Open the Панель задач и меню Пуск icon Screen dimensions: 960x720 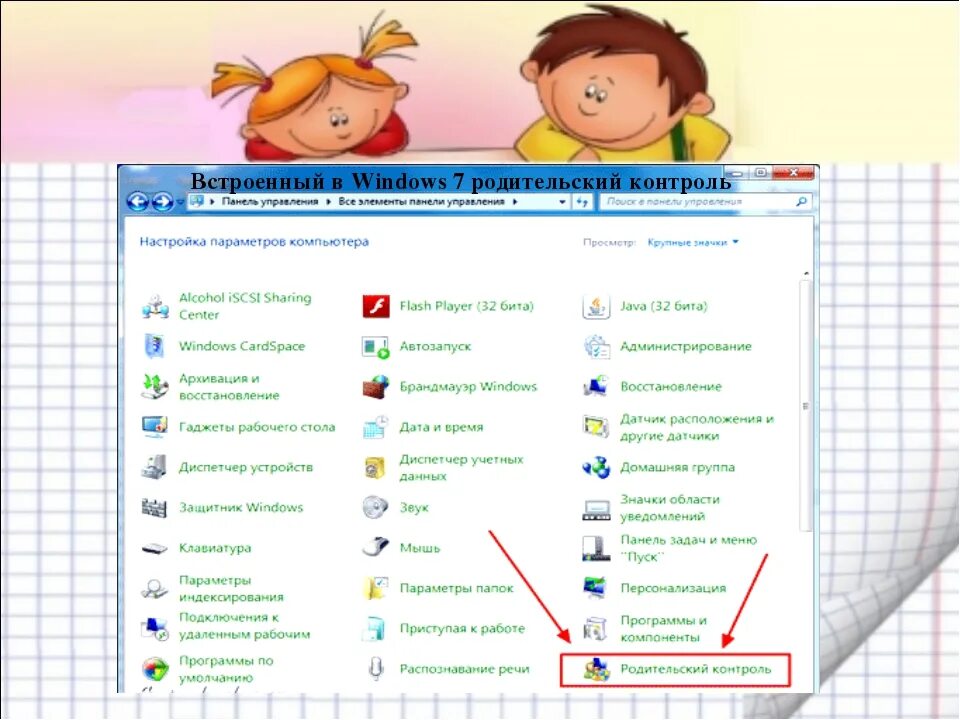tap(596, 548)
